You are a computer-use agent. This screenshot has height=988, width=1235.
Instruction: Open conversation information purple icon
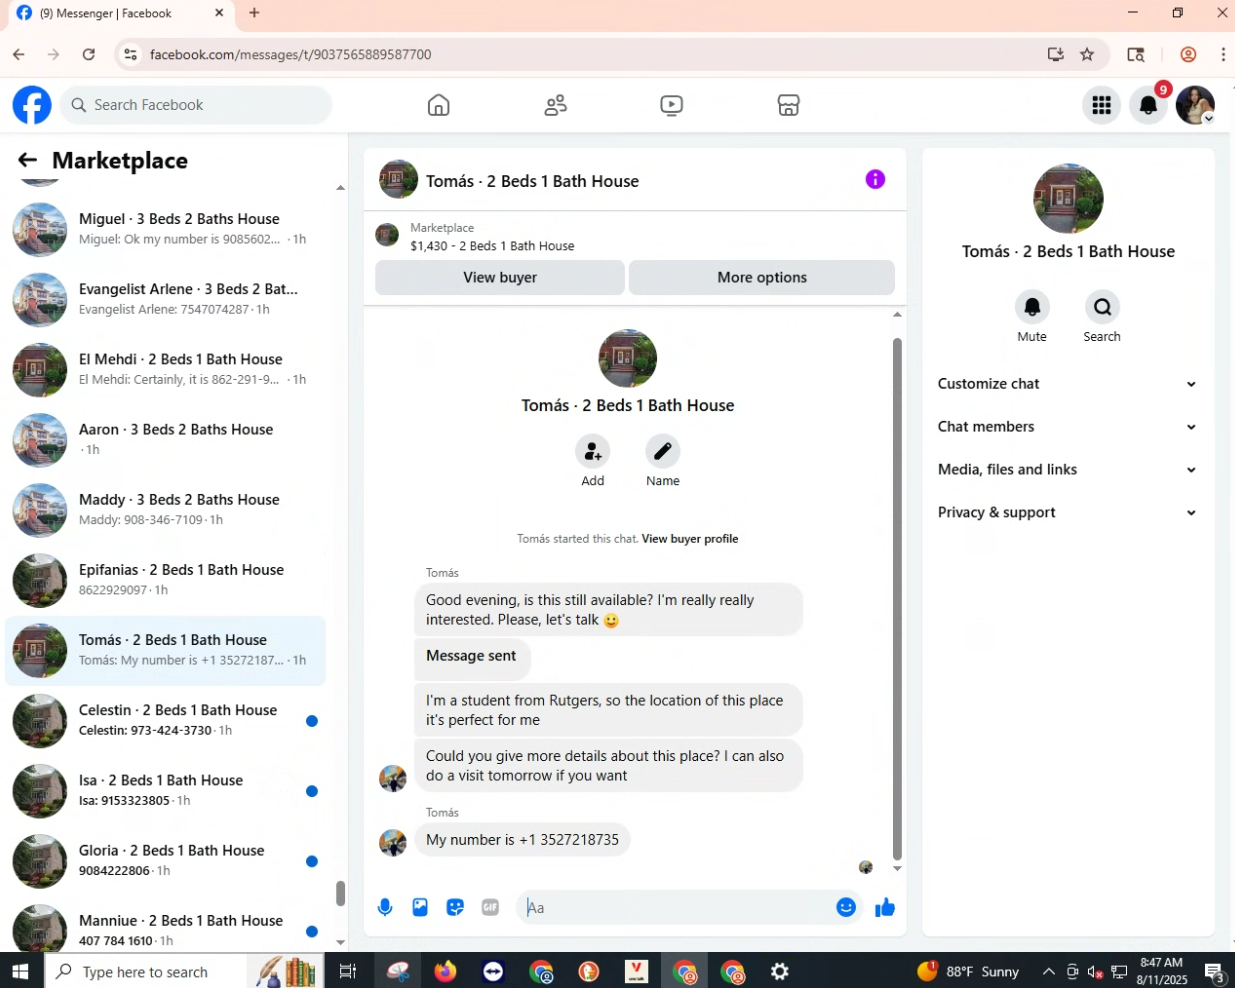click(875, 179)
